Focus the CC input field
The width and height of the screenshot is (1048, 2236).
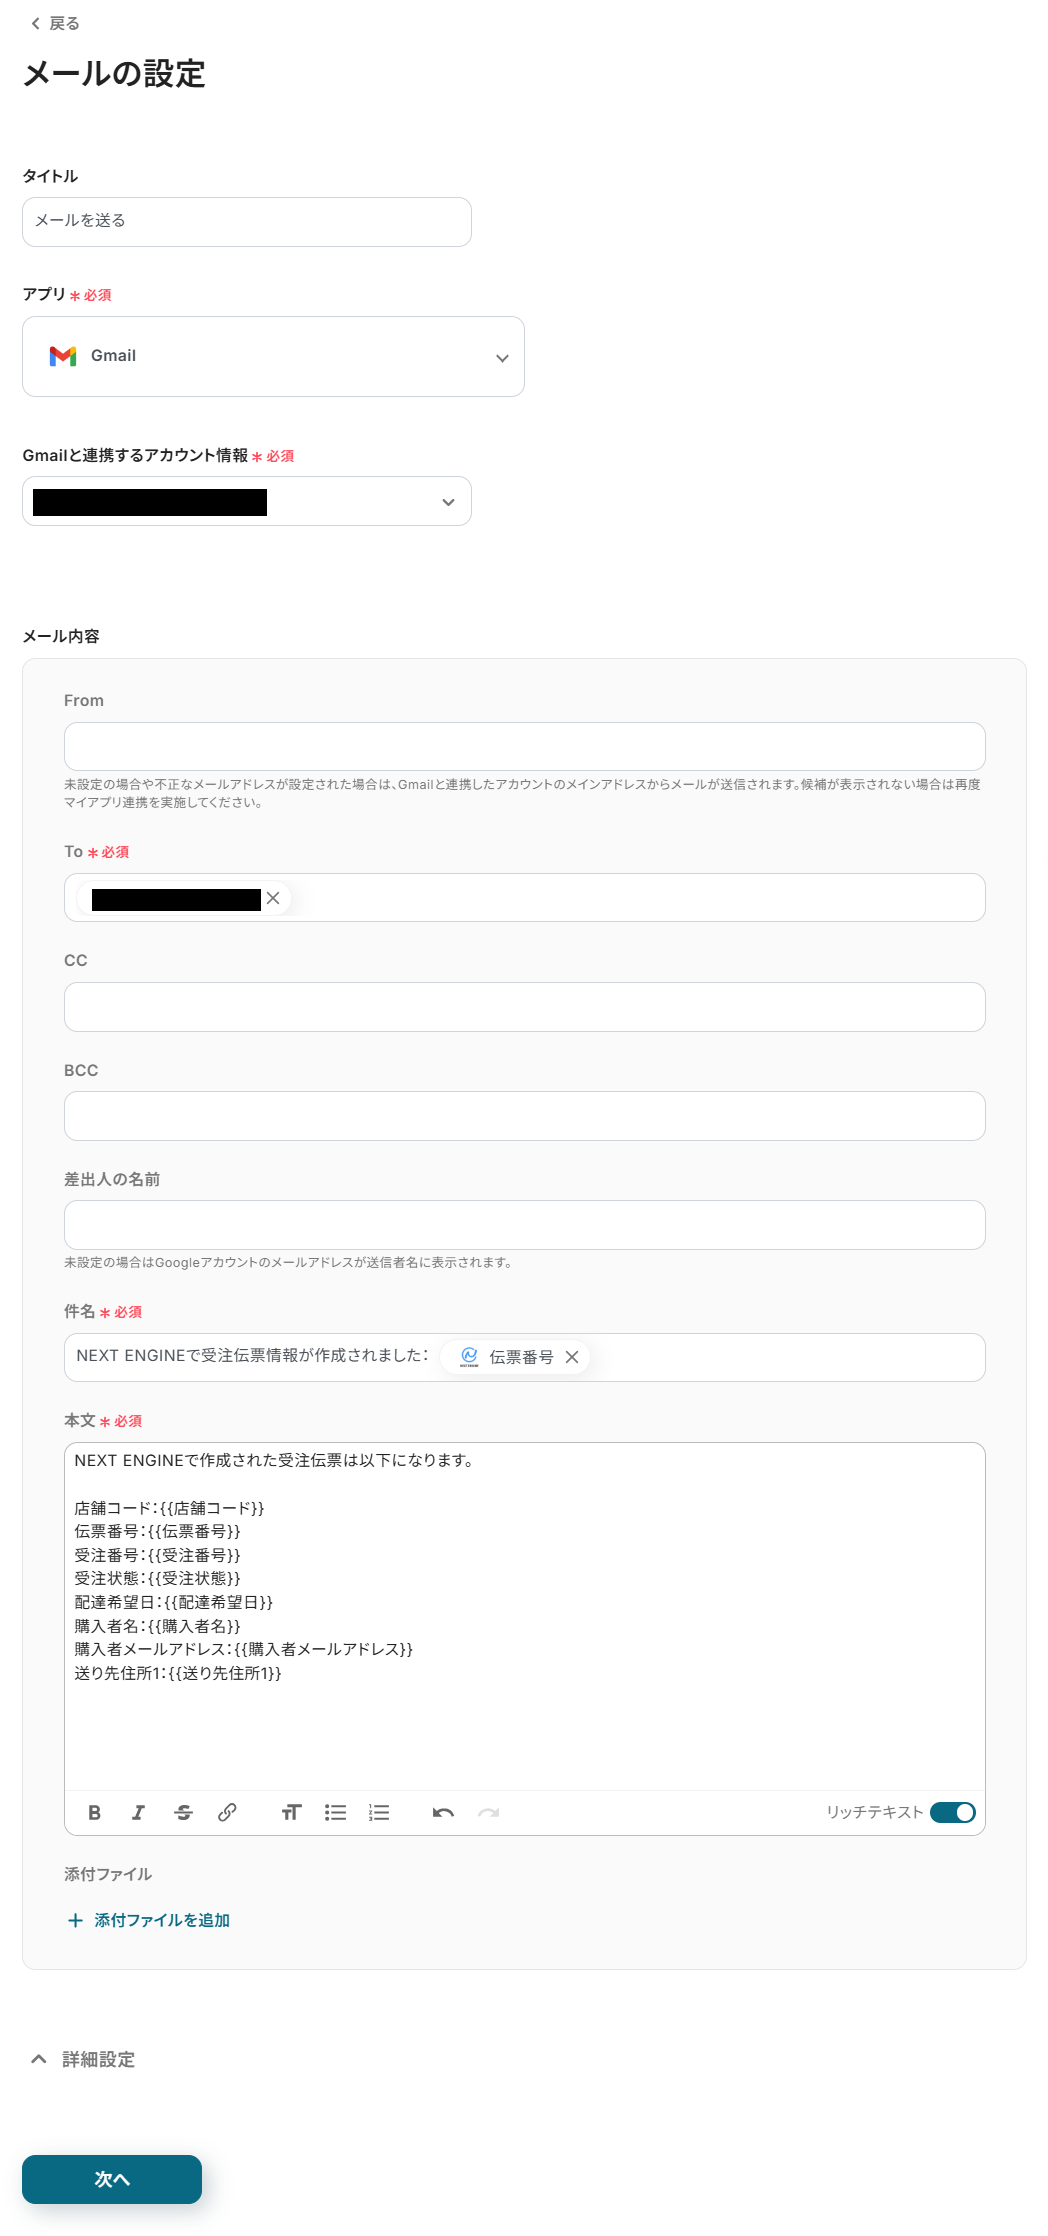[525, 1007]
